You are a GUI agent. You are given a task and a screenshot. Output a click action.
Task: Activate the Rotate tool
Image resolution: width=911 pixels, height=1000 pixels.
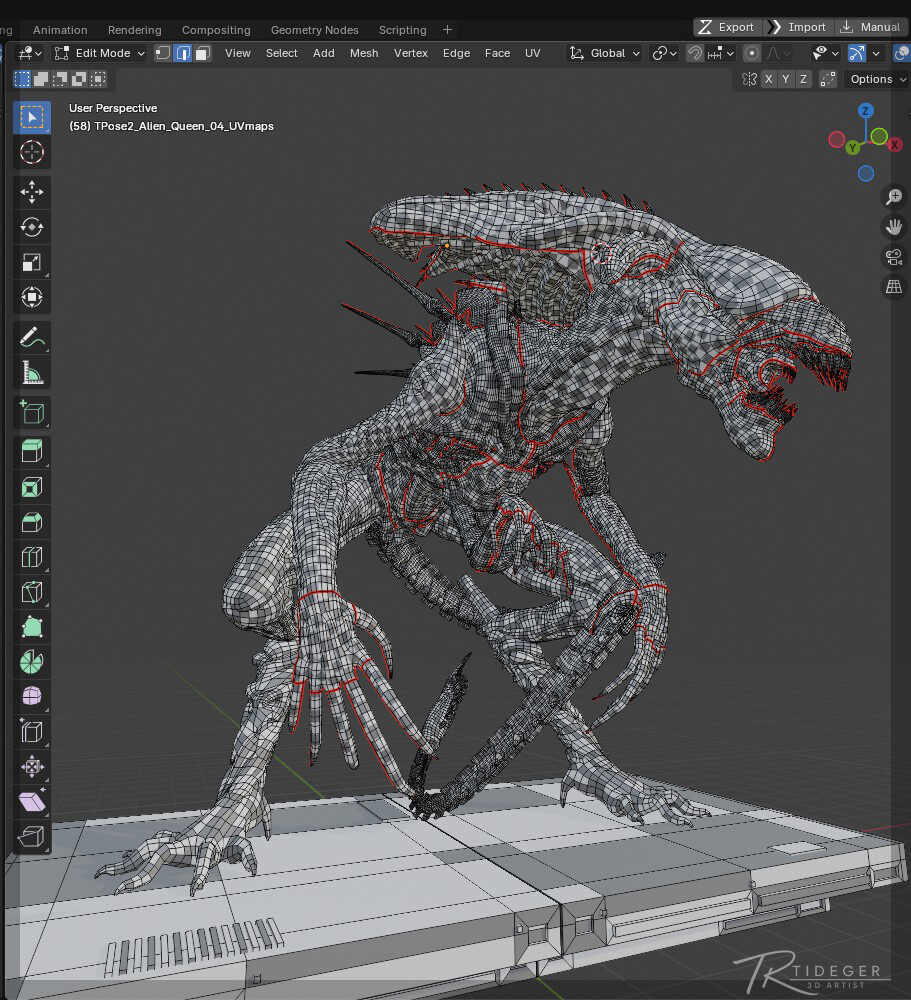pos(32,227)
